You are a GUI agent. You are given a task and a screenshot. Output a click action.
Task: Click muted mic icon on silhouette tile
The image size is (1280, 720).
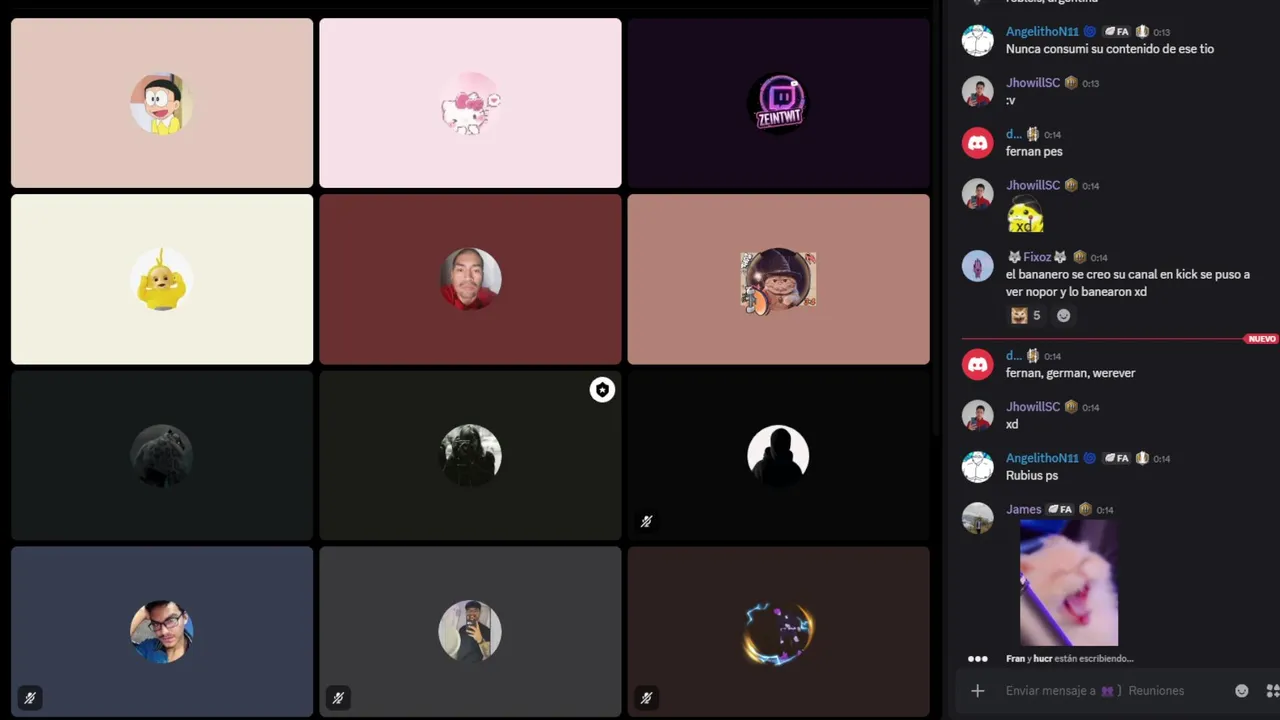pyautogui.click(x=646, y=521)
